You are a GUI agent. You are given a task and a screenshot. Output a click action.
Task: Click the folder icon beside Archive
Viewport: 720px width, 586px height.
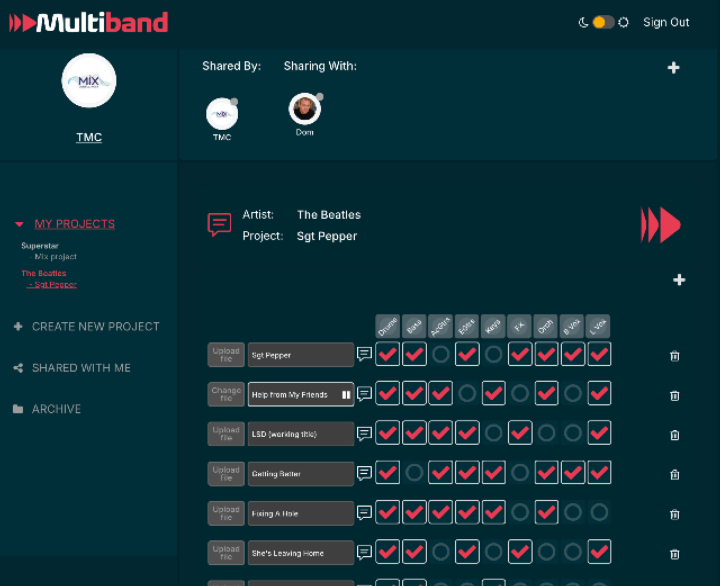(x=18, y=409)
